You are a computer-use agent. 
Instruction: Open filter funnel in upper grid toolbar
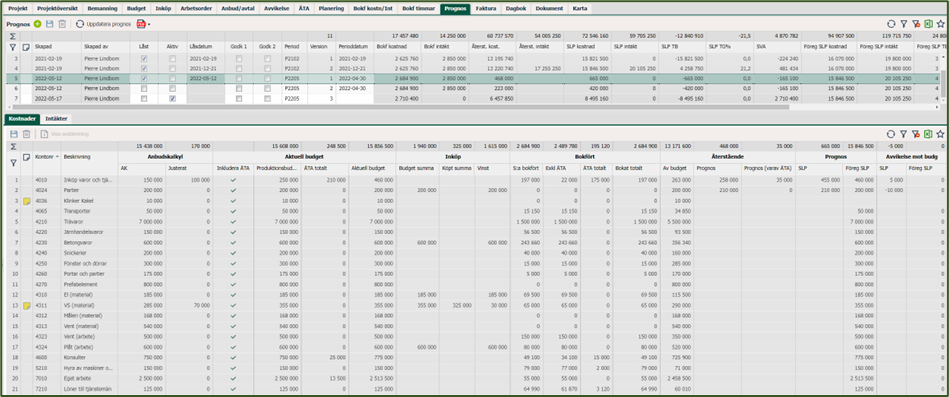tap(904, 24)
